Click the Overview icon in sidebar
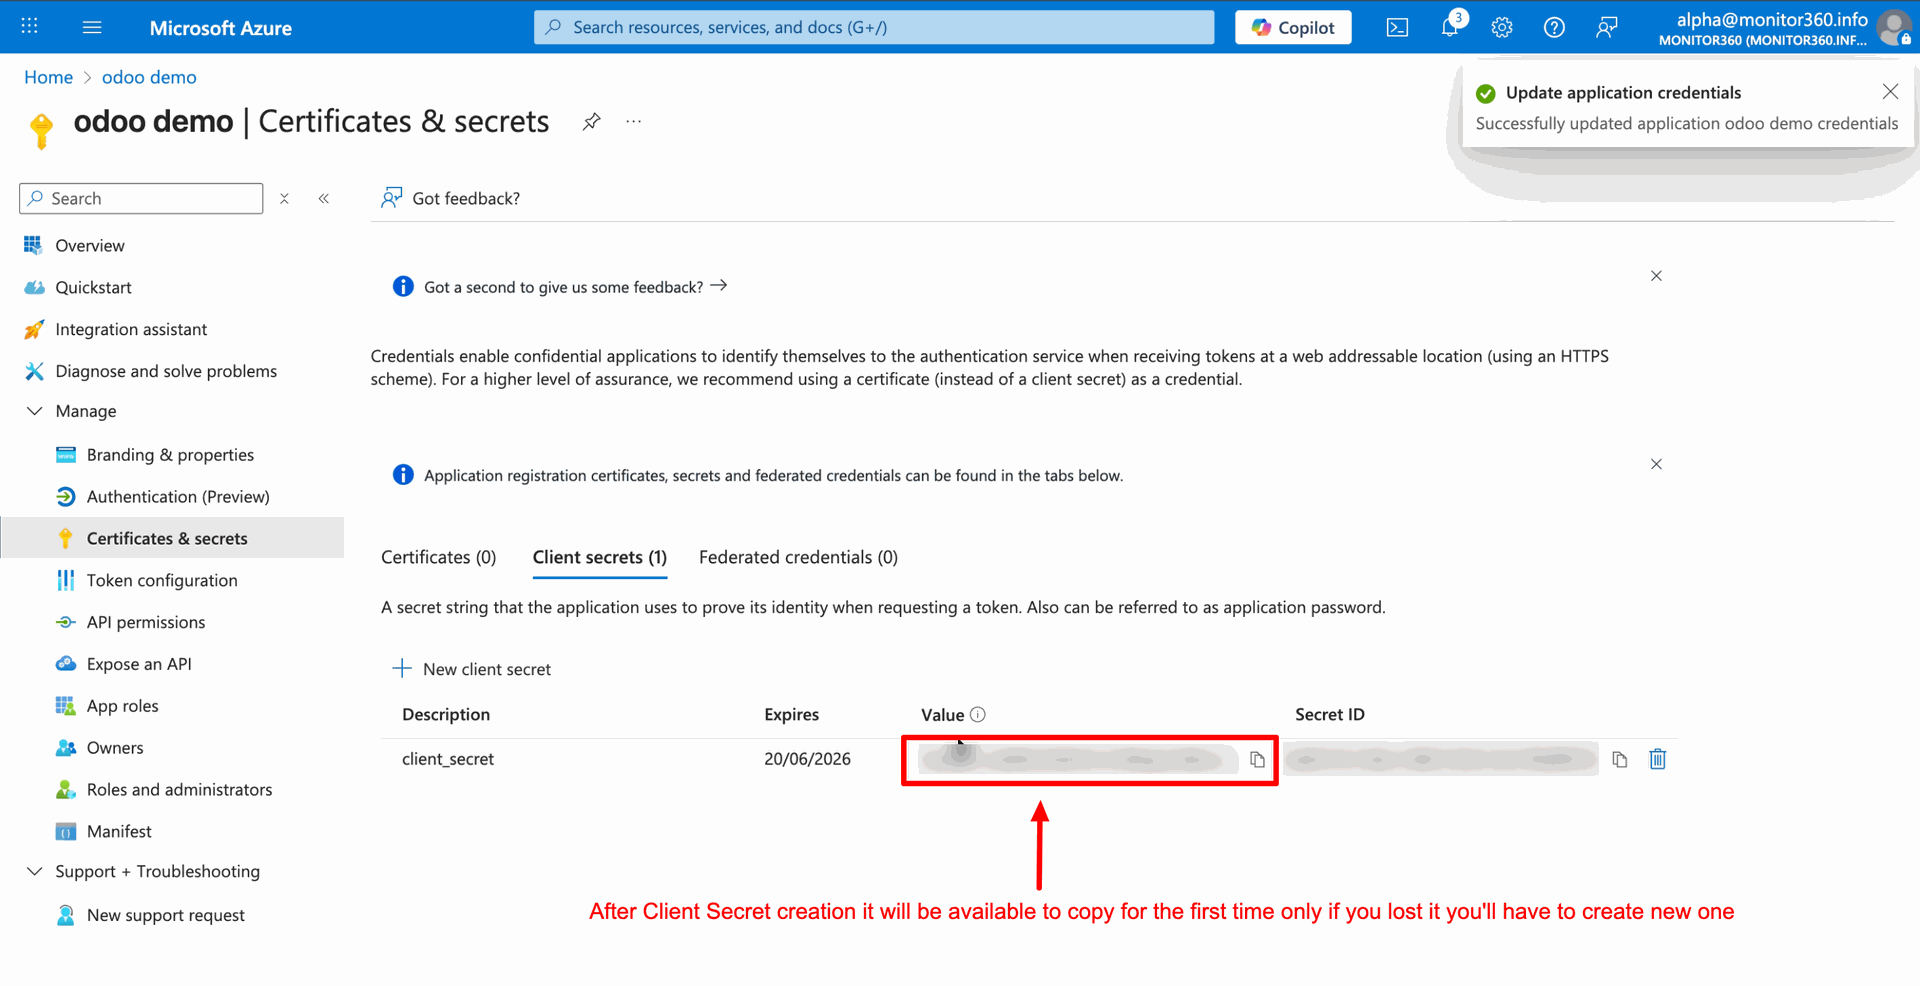This screenshot has width=1920, height=986. click(33, 245)
